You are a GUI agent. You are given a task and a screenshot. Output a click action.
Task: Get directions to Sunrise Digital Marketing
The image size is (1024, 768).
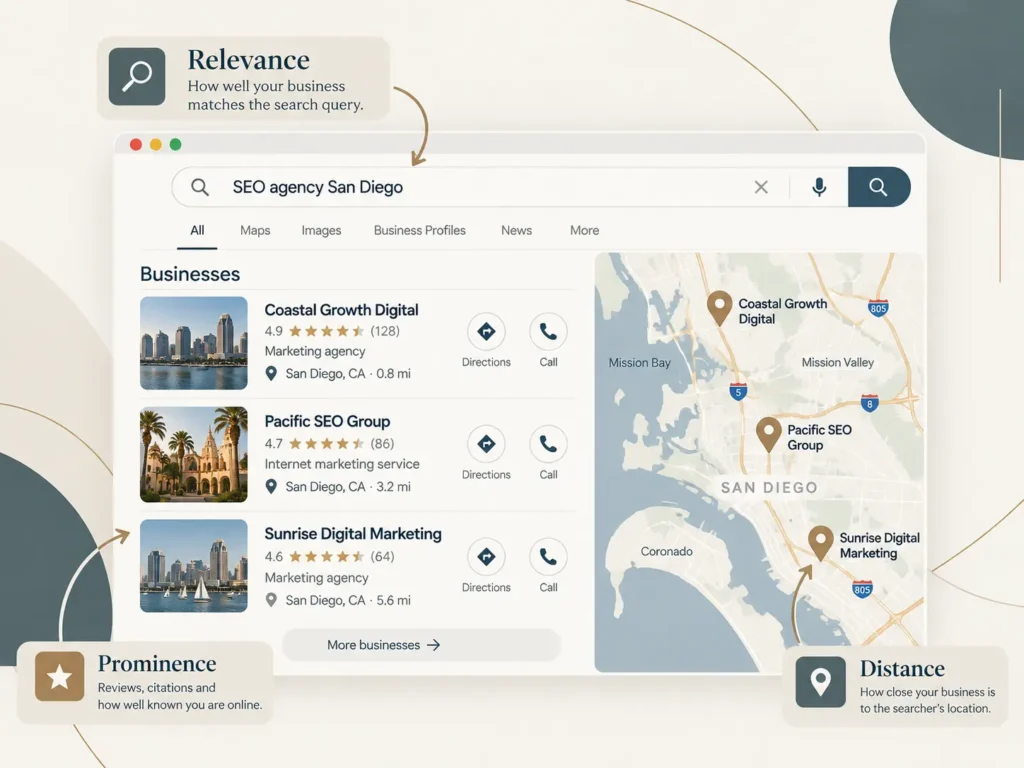[x=486, y=557]
